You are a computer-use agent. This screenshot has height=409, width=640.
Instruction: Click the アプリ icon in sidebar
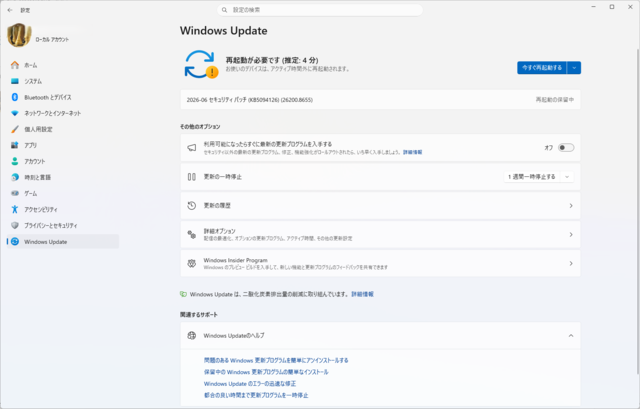click(x=15, y=145)
